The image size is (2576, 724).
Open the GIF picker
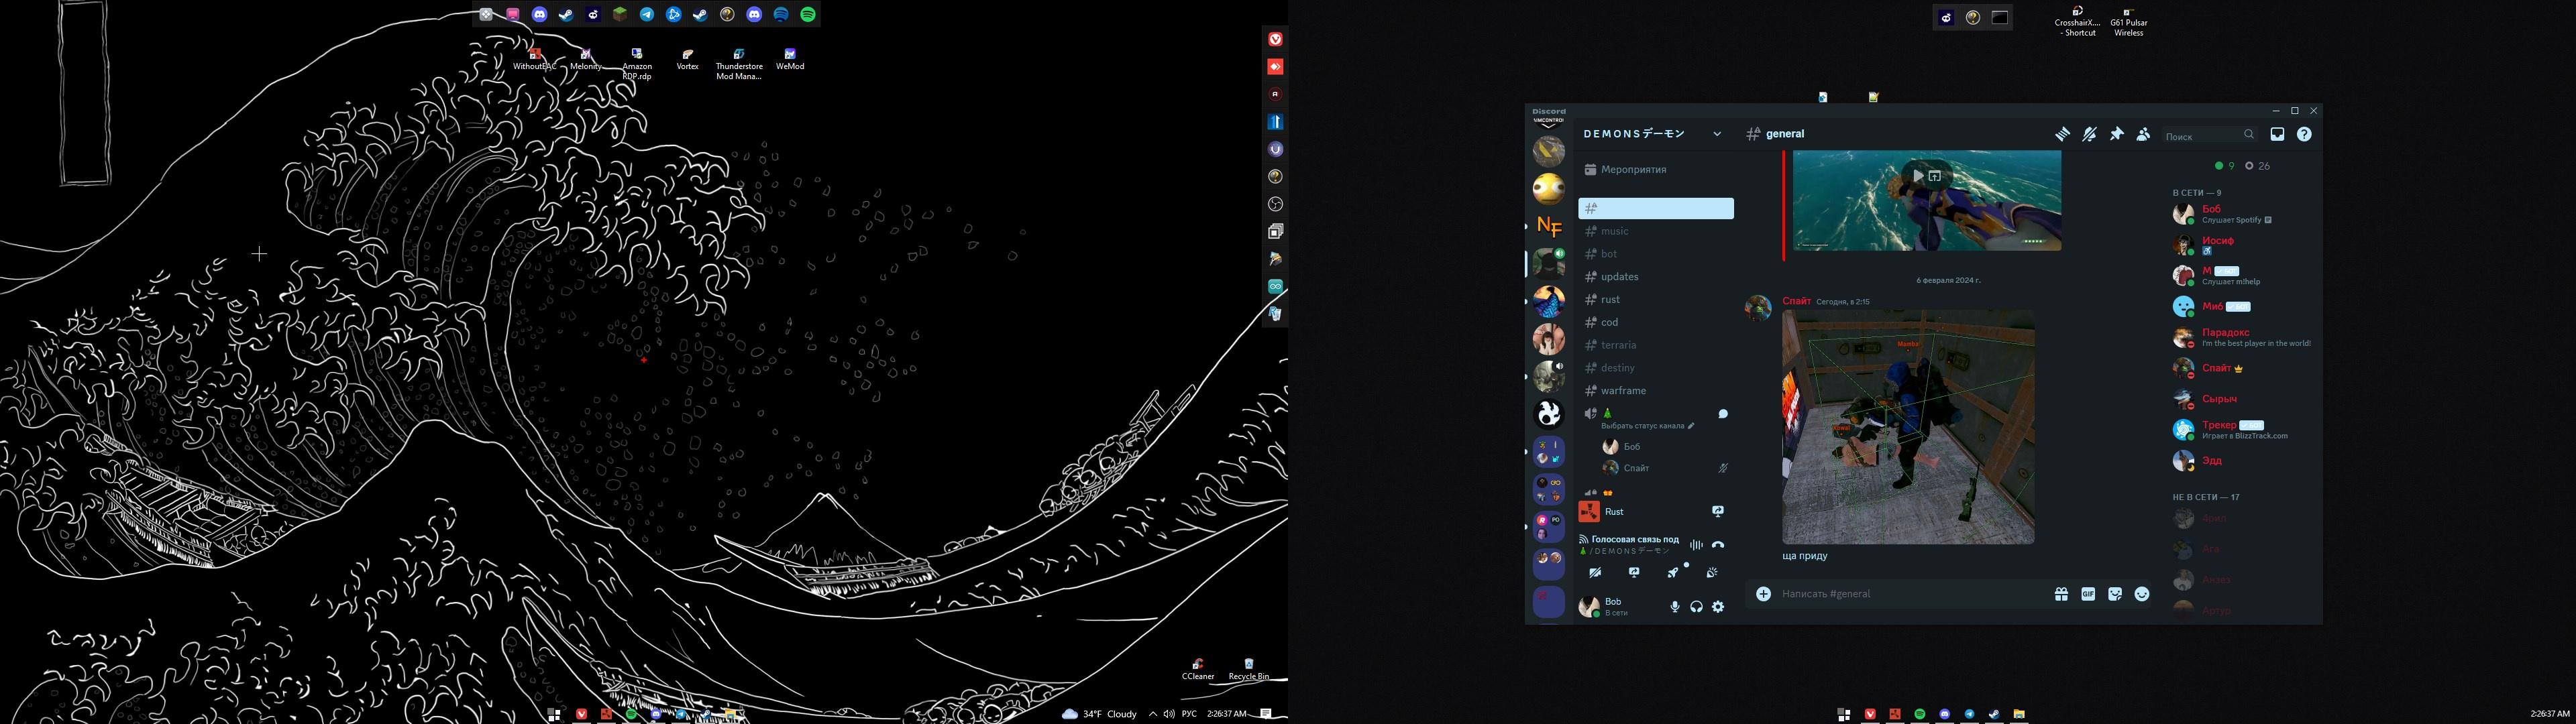(2087, 593)
